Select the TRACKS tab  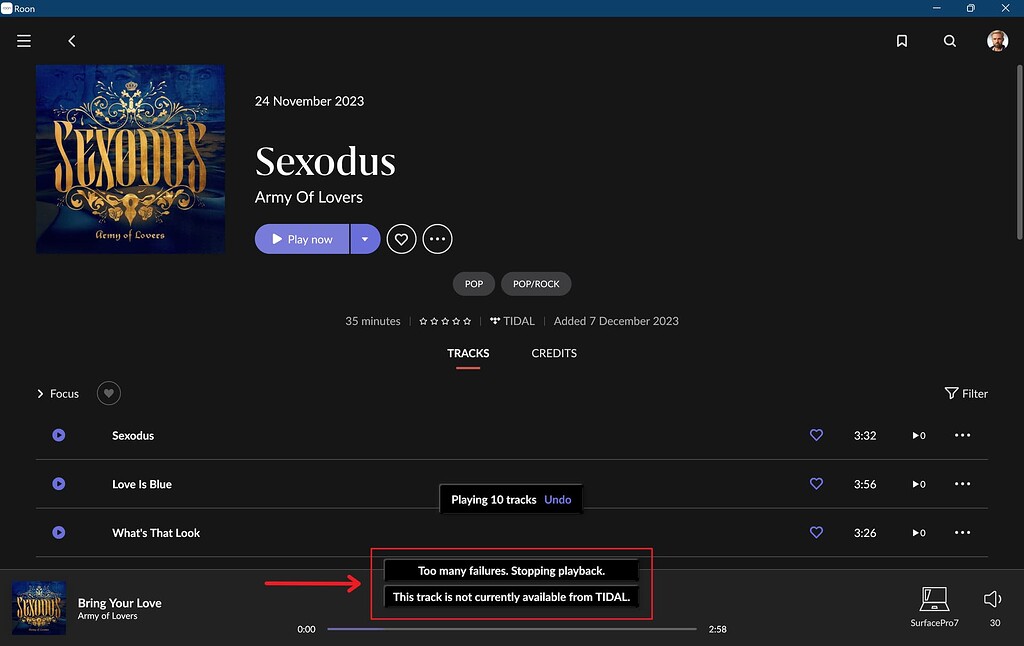[x=467, y=353]
